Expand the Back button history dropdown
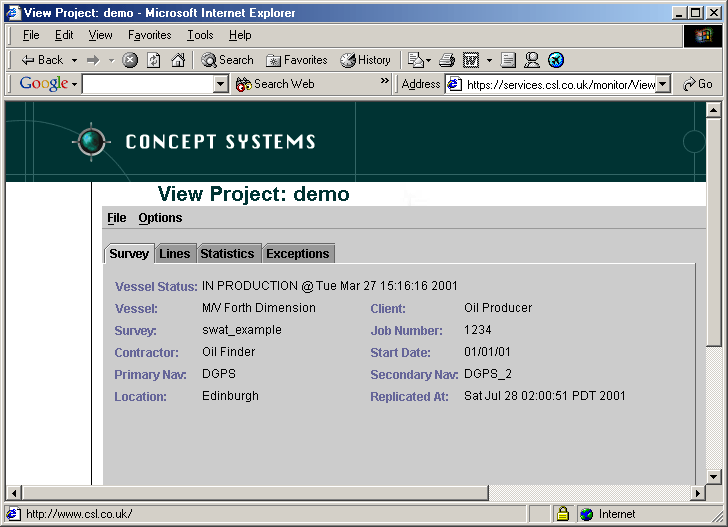 tap(74, 60)
